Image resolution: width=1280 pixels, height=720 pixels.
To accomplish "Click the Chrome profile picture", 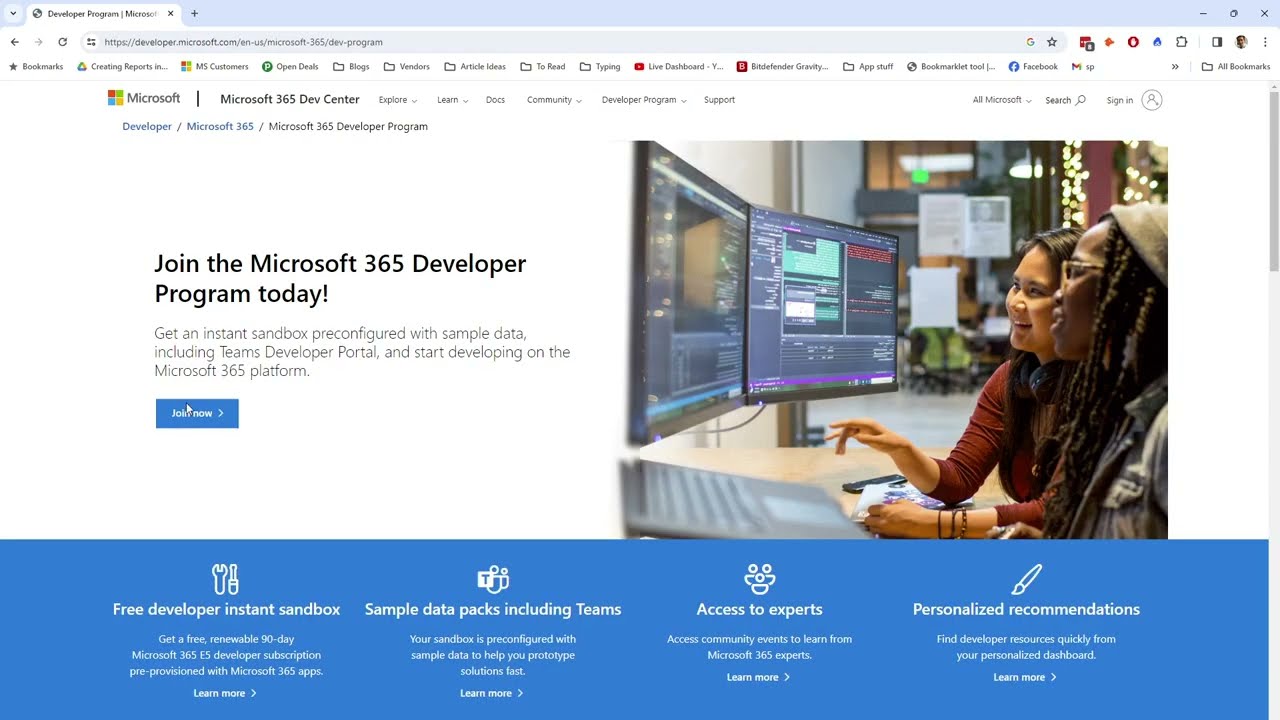I will 1241,42.
